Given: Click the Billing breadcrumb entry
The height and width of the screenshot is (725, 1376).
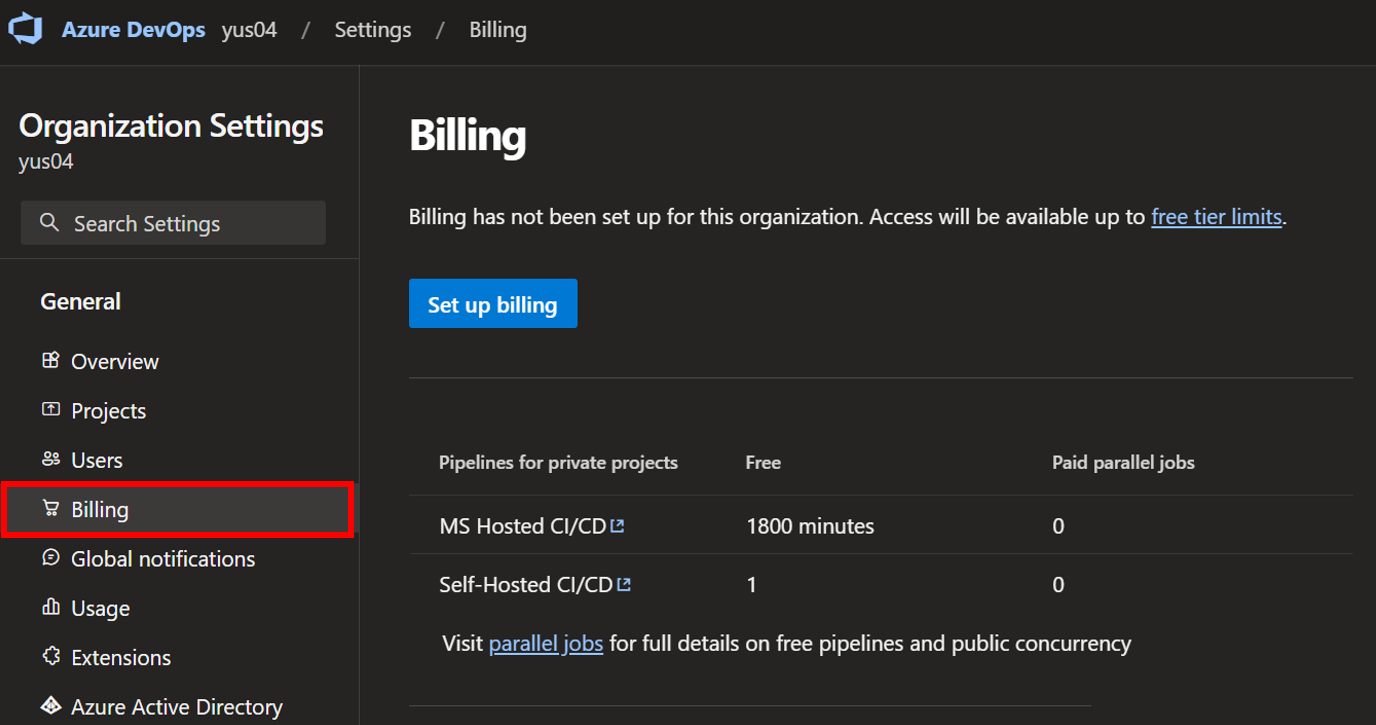Looking at the screenshot, I should click(x=497, y=29).
